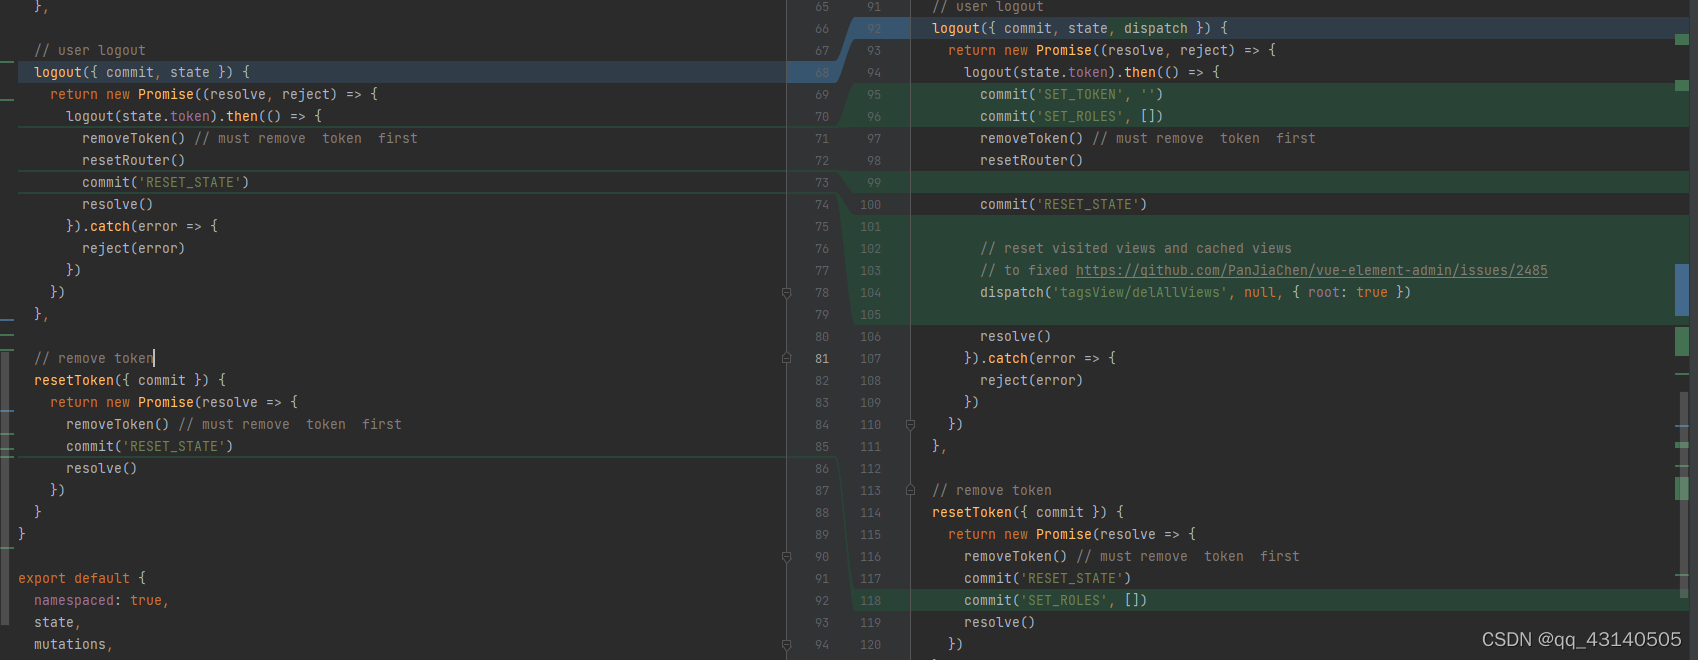Click "commit('SET_ROLES', [])" on line 96

tap(1072, 116)
